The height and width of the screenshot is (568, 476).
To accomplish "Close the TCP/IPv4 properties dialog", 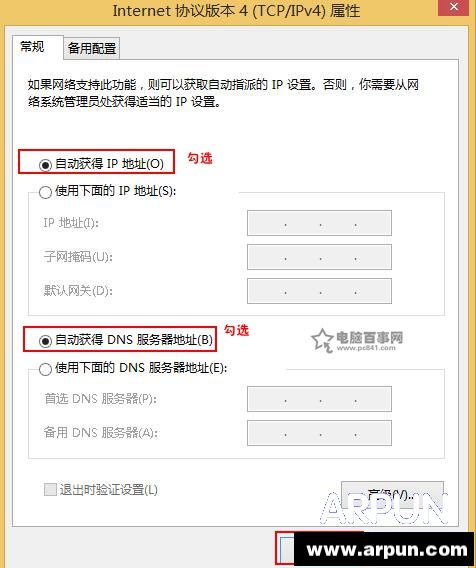I will 454,7.
